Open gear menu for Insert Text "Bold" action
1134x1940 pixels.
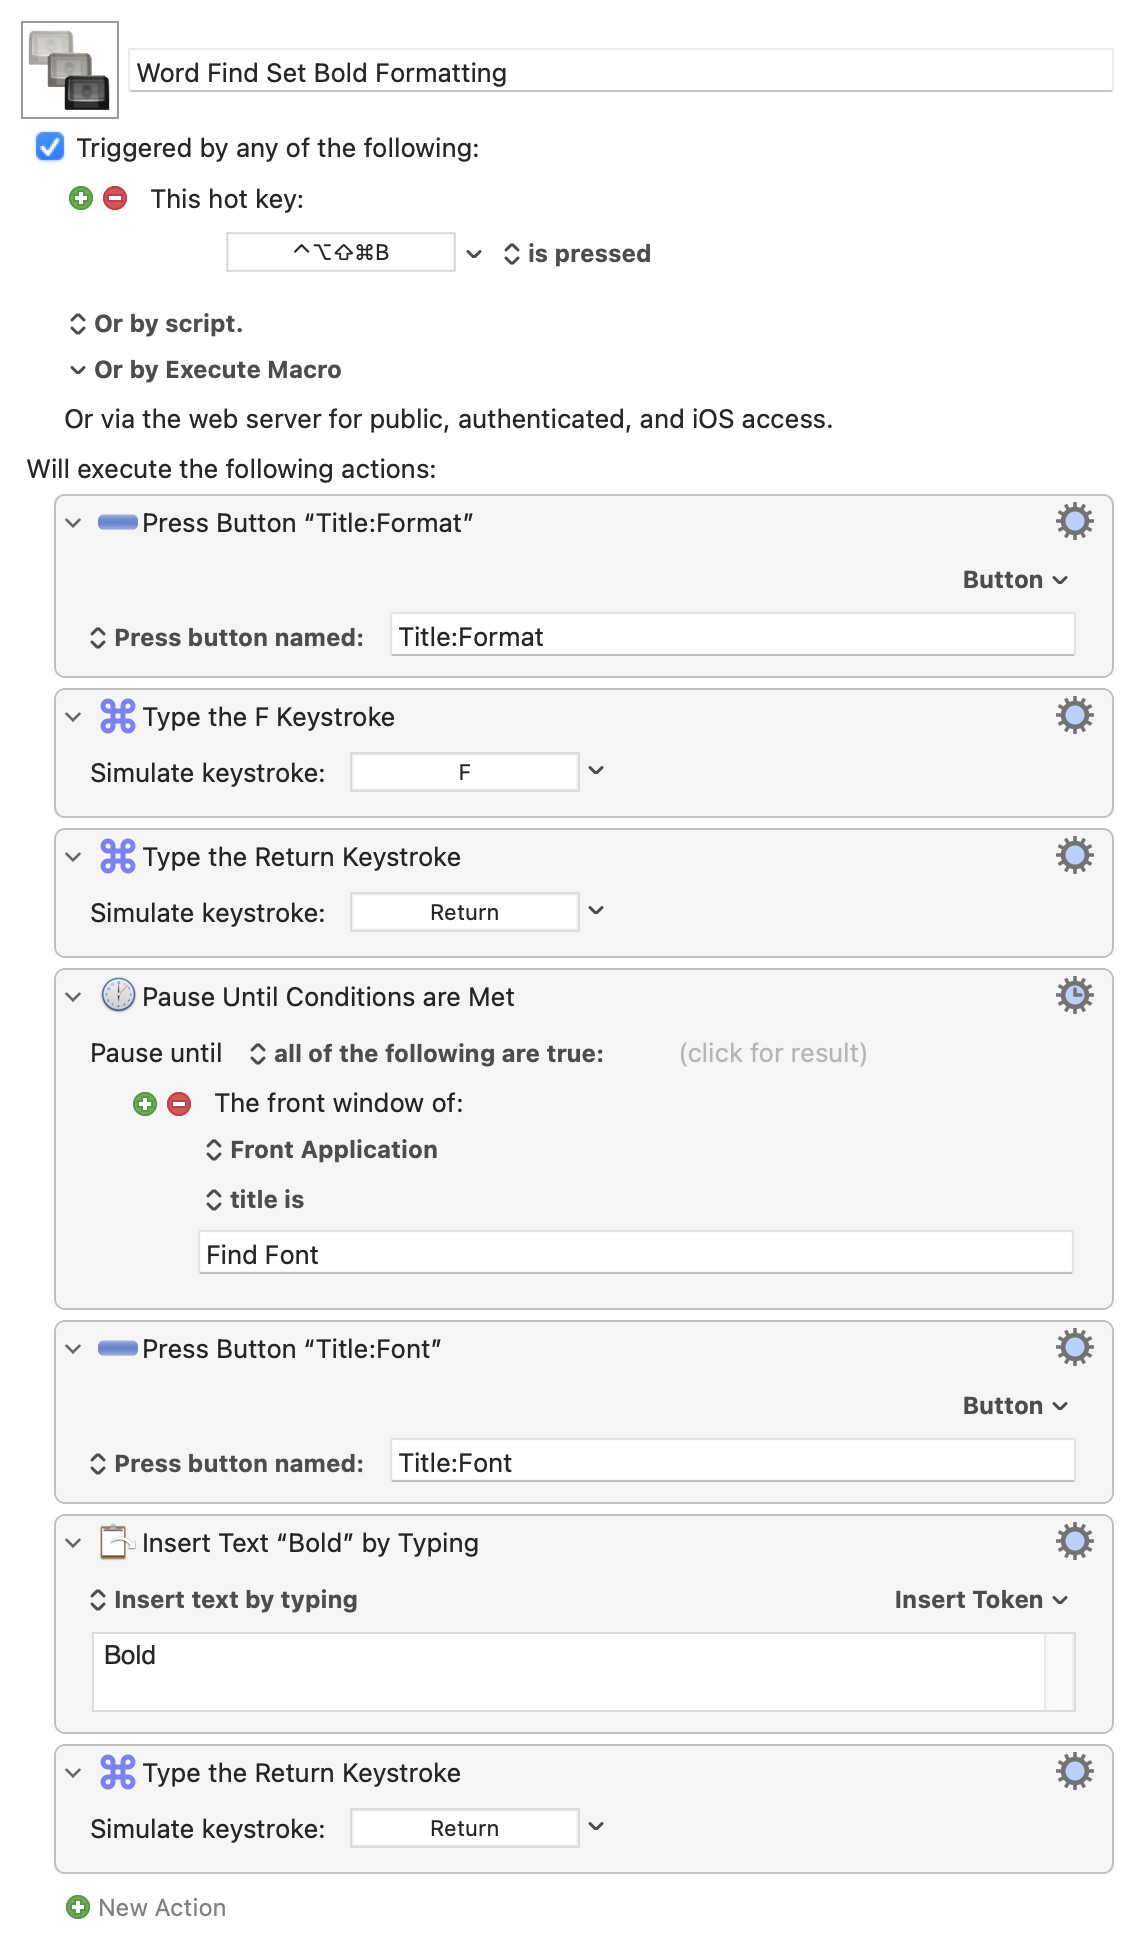(x=1075, y=1541)
